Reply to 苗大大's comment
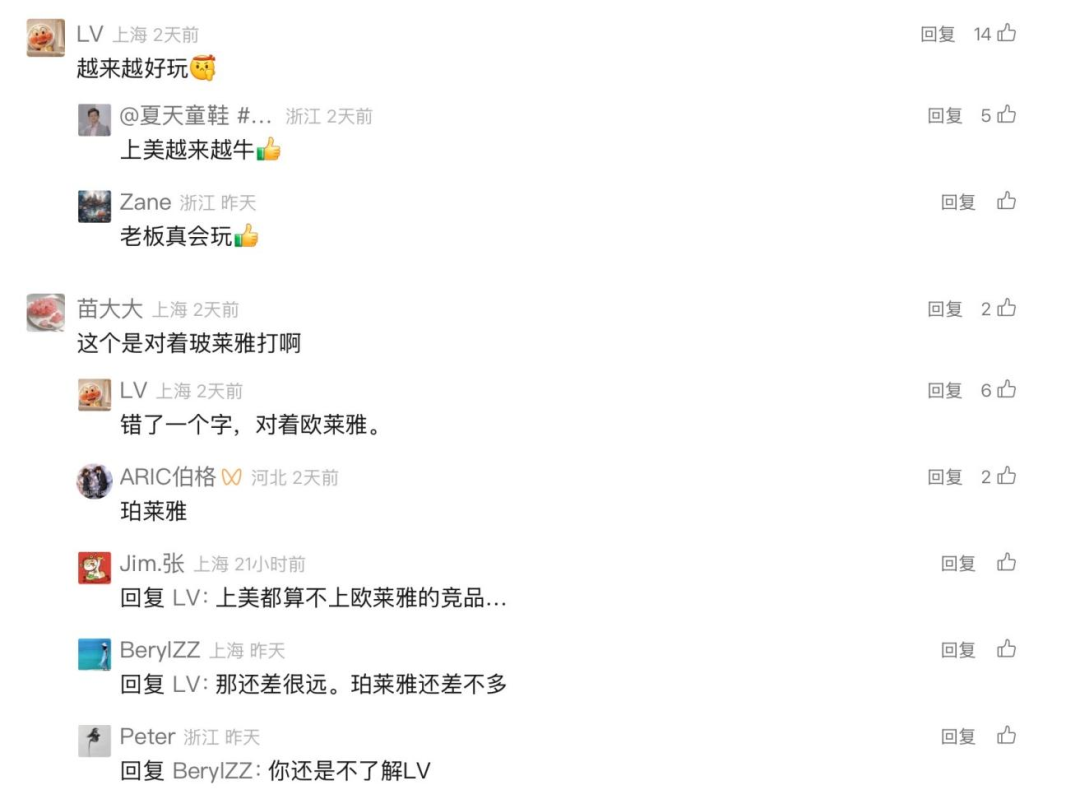Viewport: 1080px width, 799px height. [x=945, y=309]
